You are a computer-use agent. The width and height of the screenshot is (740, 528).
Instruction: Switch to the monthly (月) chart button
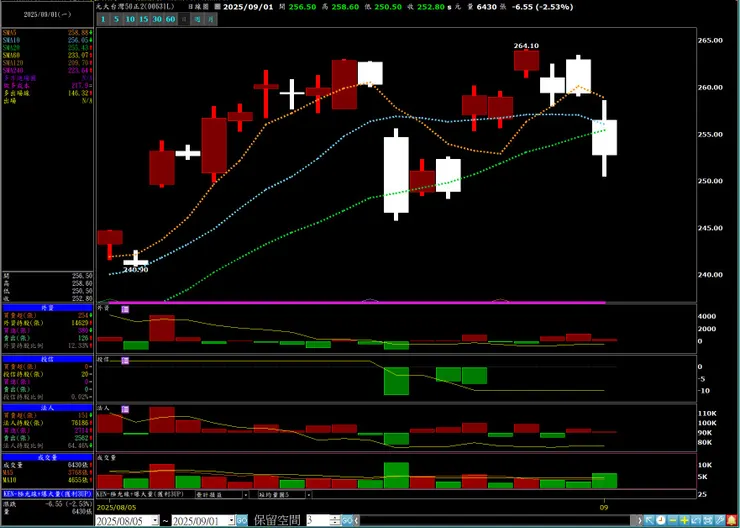211,19
